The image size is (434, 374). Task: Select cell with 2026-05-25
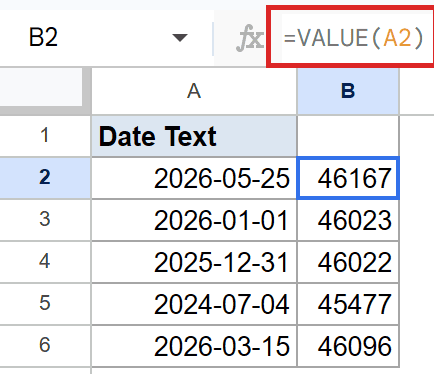[194, 178]
